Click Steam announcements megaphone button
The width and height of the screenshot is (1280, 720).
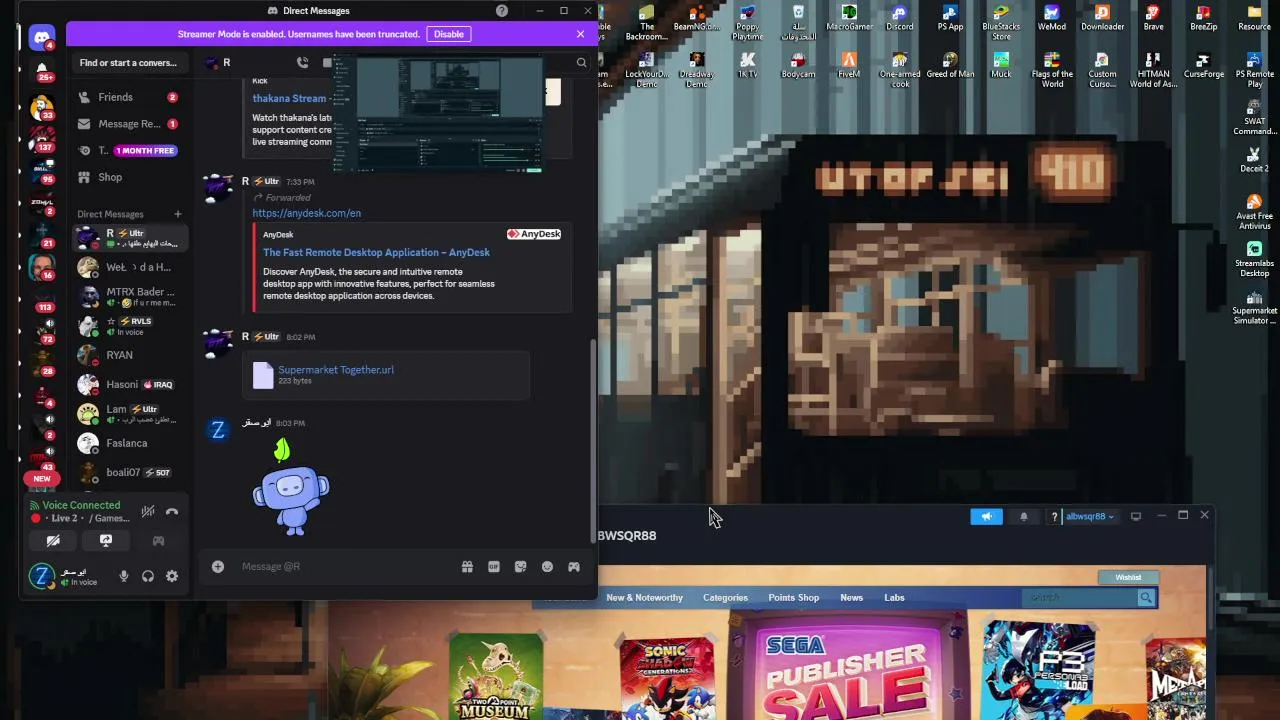986,516
